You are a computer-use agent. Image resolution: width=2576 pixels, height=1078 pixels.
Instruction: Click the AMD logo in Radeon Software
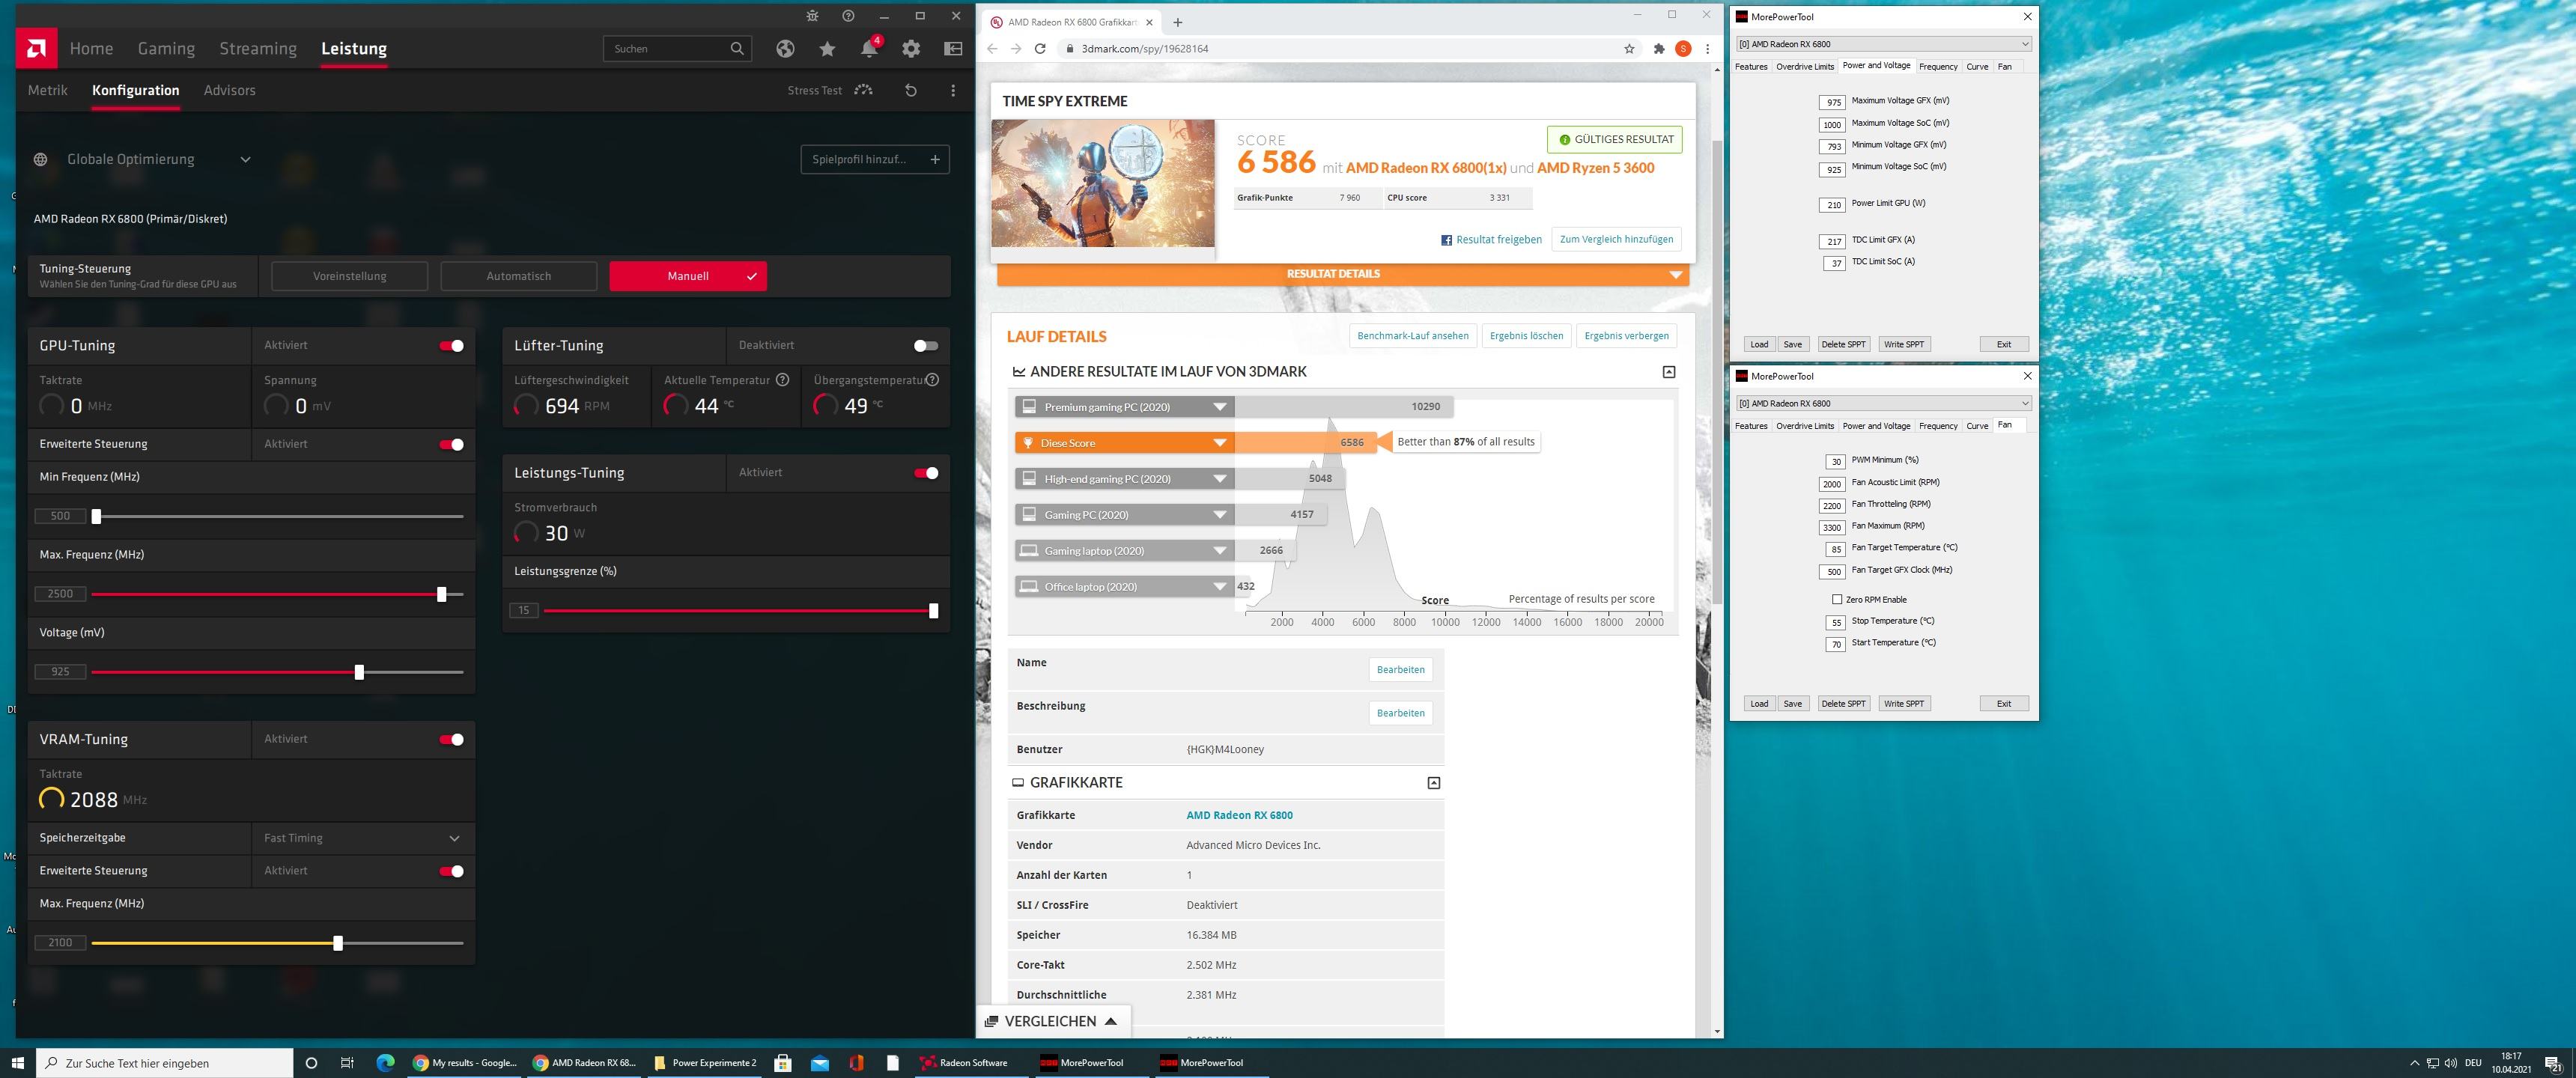point(36,48)
